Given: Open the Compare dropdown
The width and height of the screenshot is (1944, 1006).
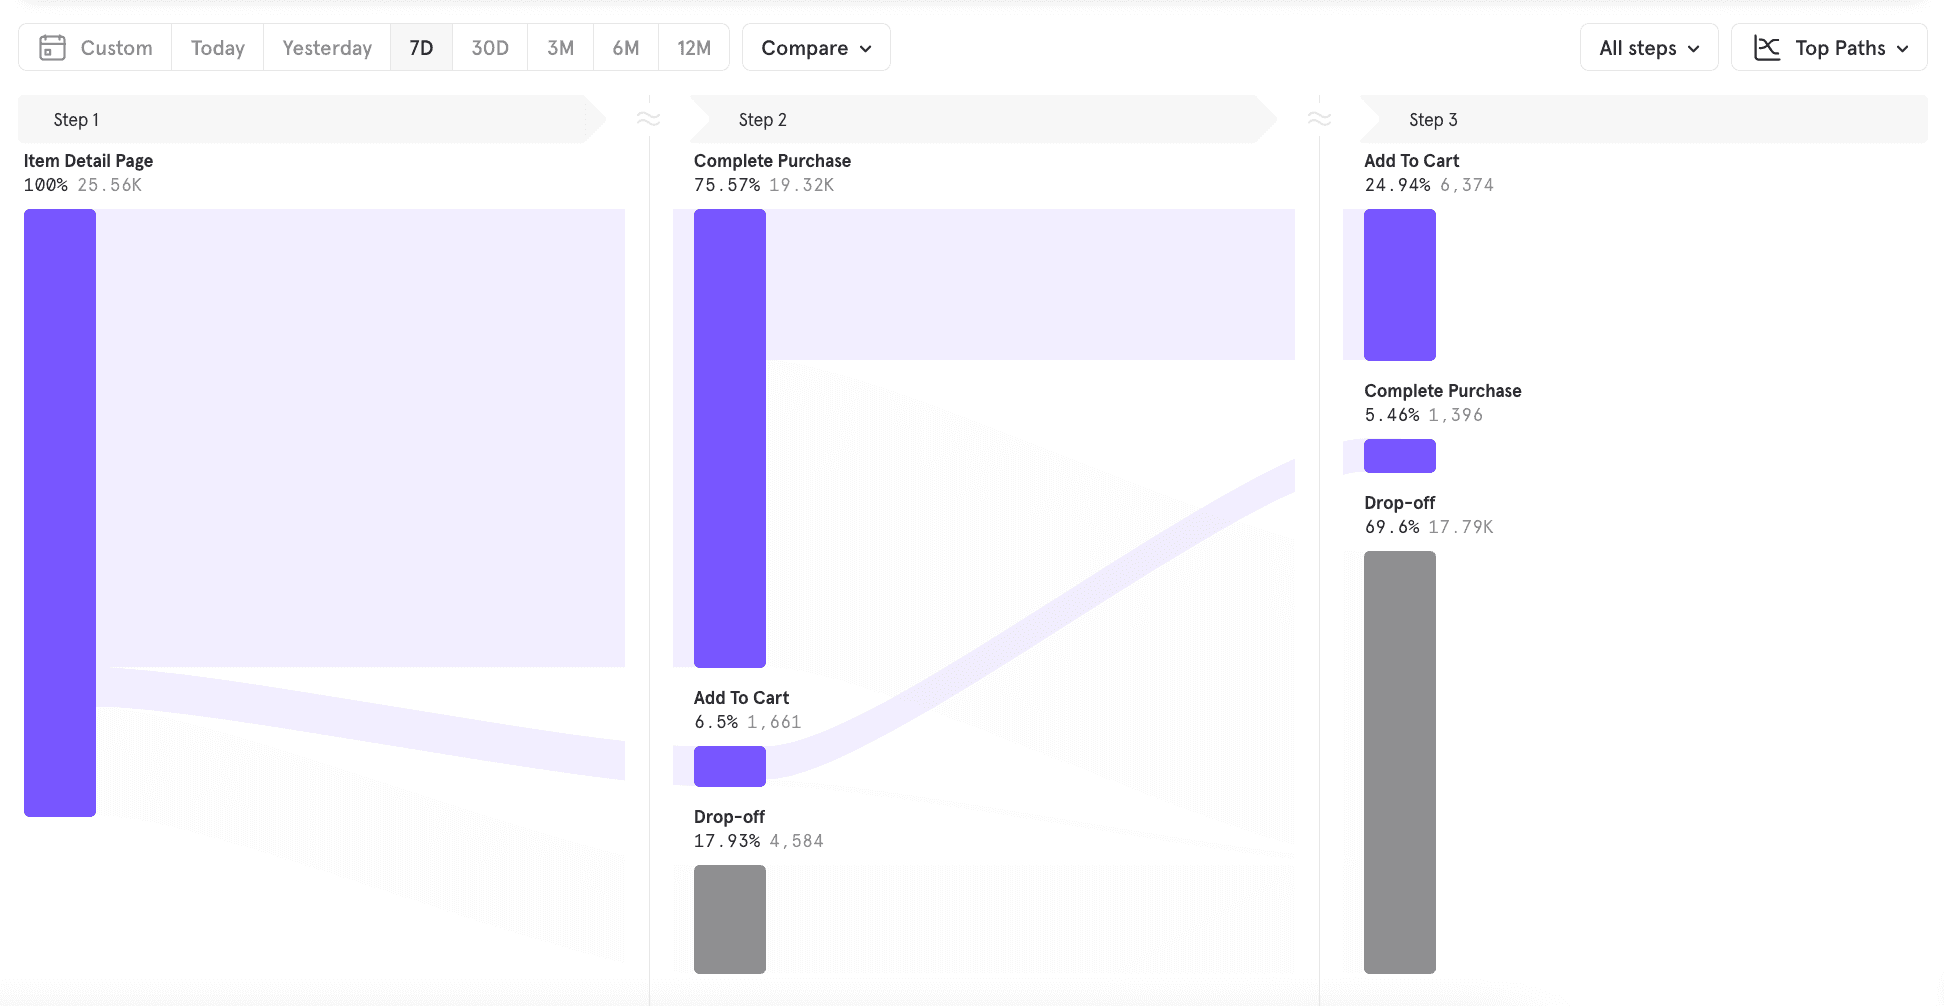Looking at the screenshot, I should (816, 48).
